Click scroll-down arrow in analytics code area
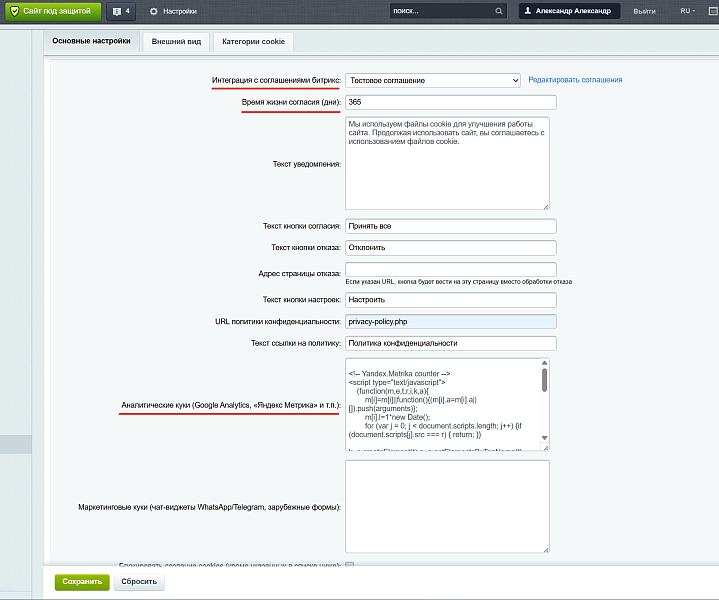Screen dimensions: 719x600 [x=544, y=438]
